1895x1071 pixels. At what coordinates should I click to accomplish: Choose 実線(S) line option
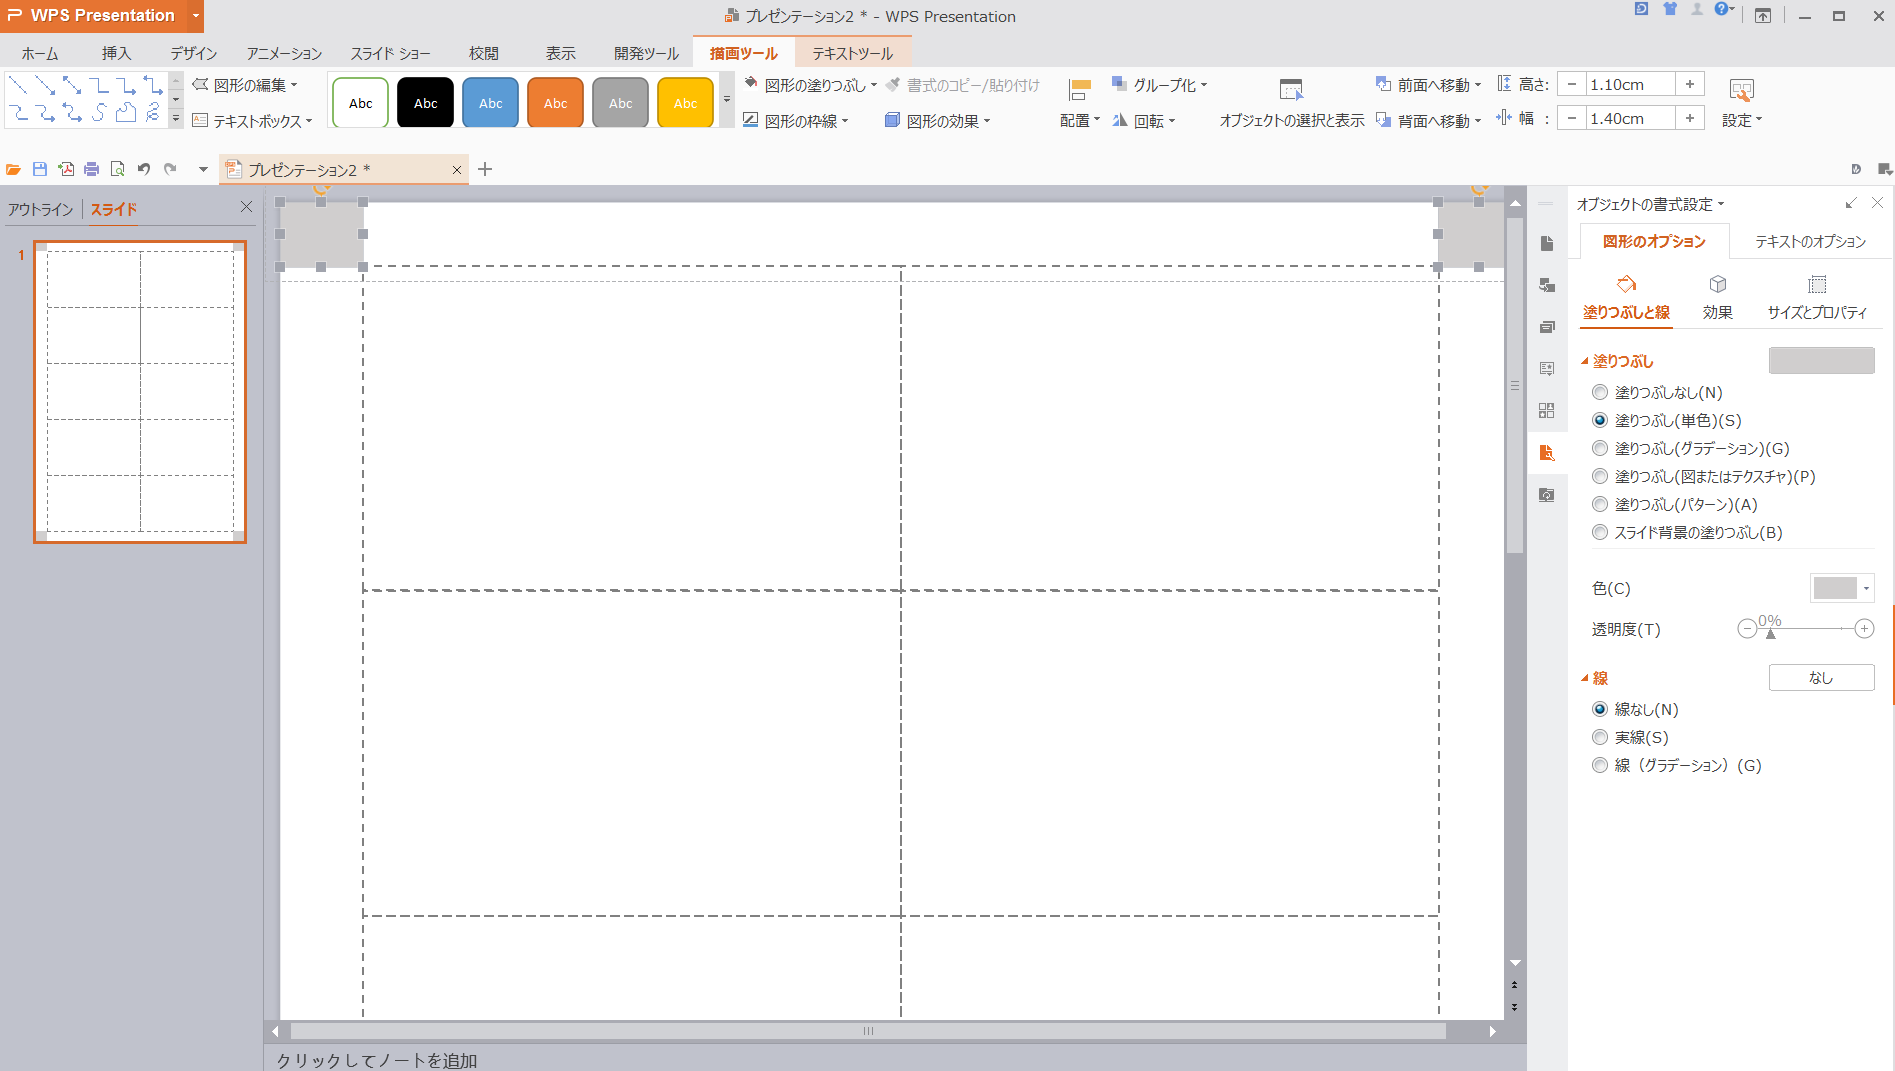pyautogui.click(x=1600, y=737)
